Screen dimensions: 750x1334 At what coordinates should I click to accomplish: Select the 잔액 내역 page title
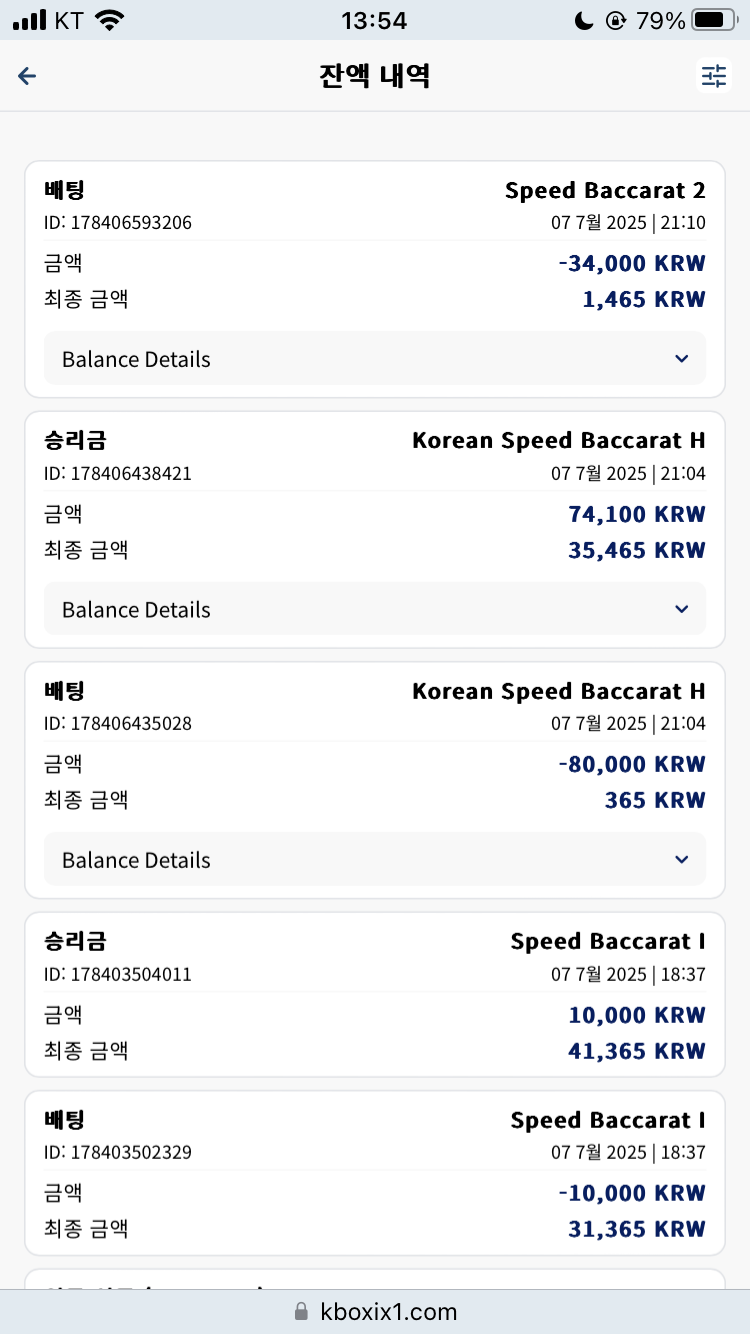(375, 76)
